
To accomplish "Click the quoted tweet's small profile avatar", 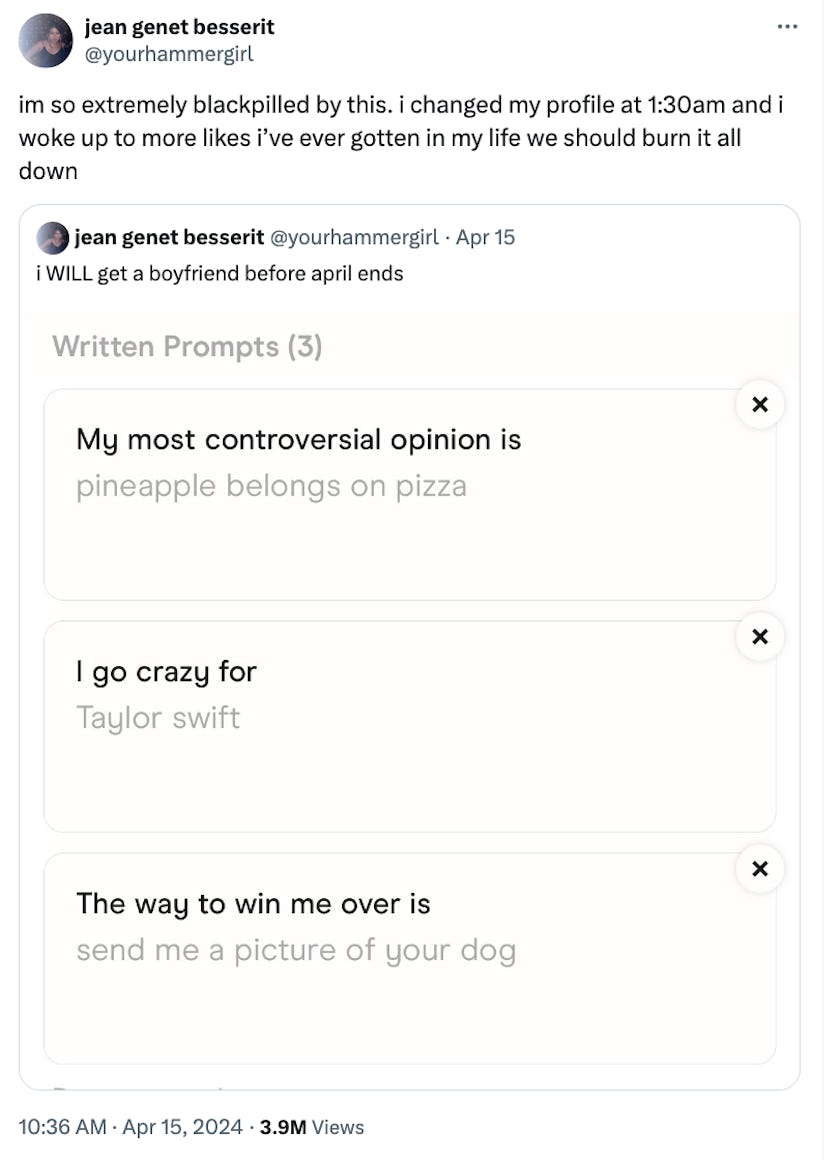I will 52,238.
